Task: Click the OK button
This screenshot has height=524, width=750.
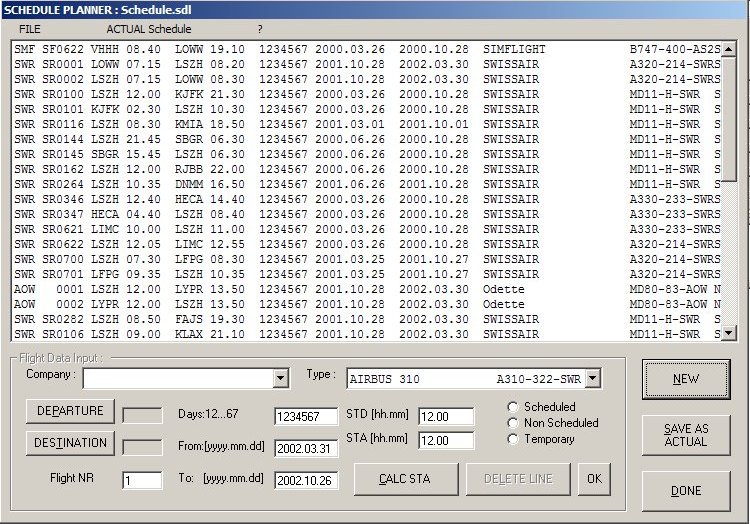Action: tap(594, 479)
